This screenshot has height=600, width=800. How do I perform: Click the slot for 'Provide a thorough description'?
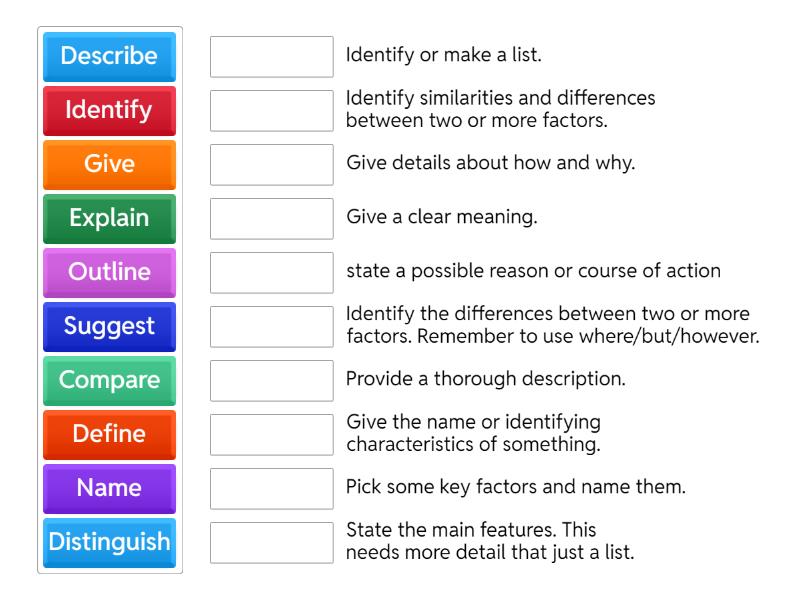[272, 381]
